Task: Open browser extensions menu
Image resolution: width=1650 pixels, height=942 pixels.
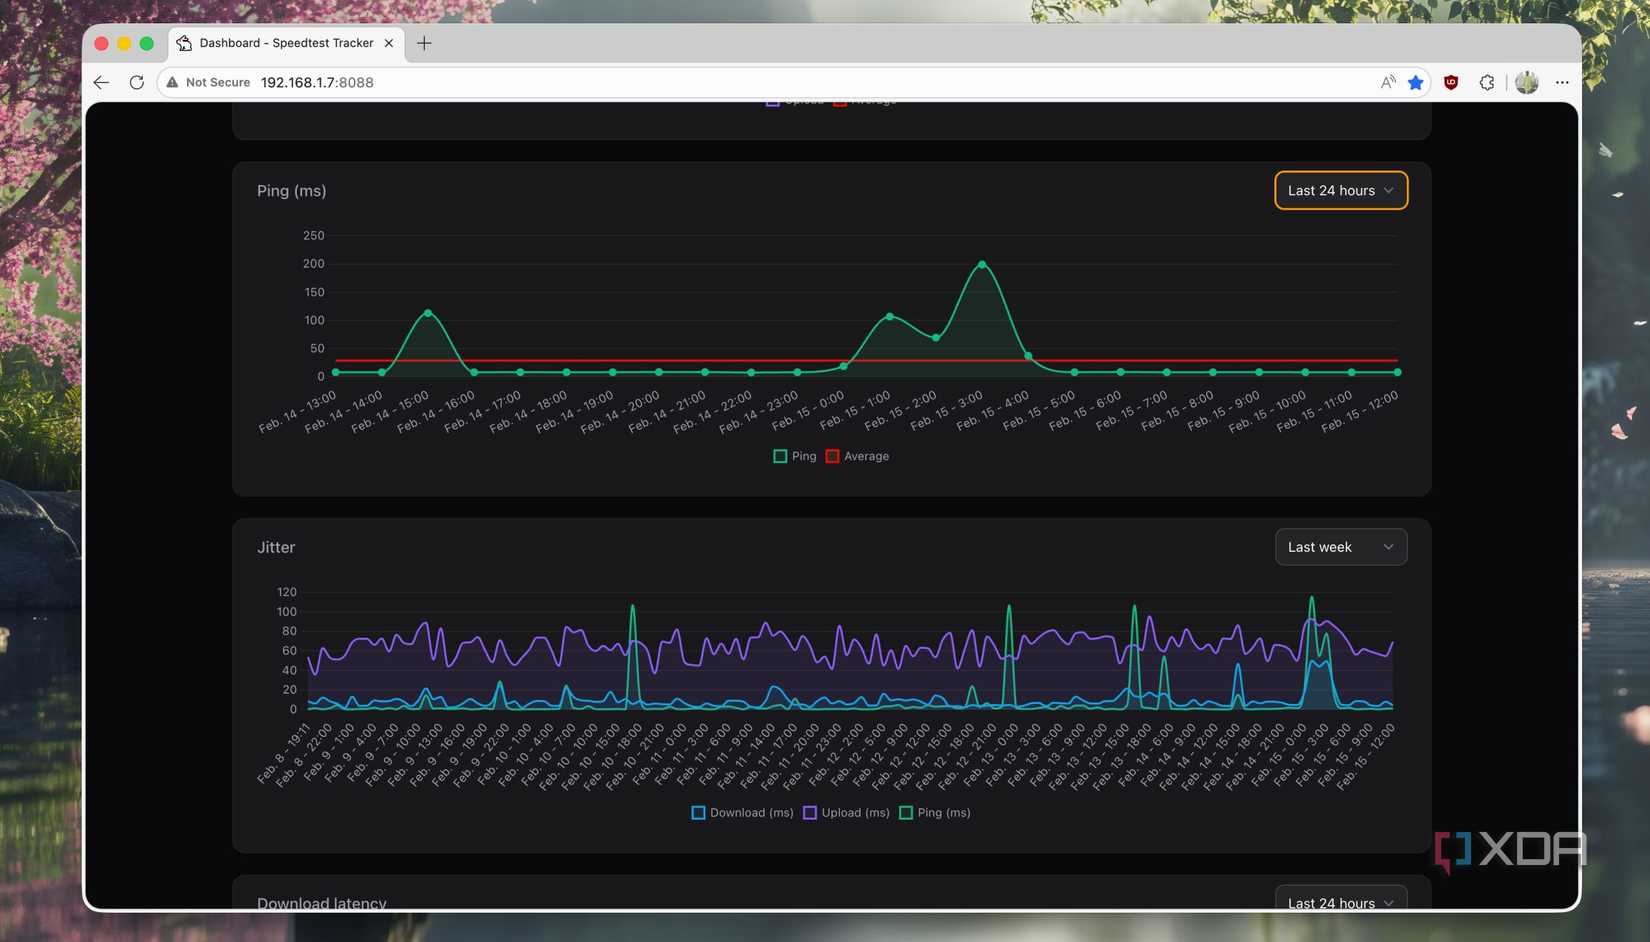Action: click(1486, 82)
